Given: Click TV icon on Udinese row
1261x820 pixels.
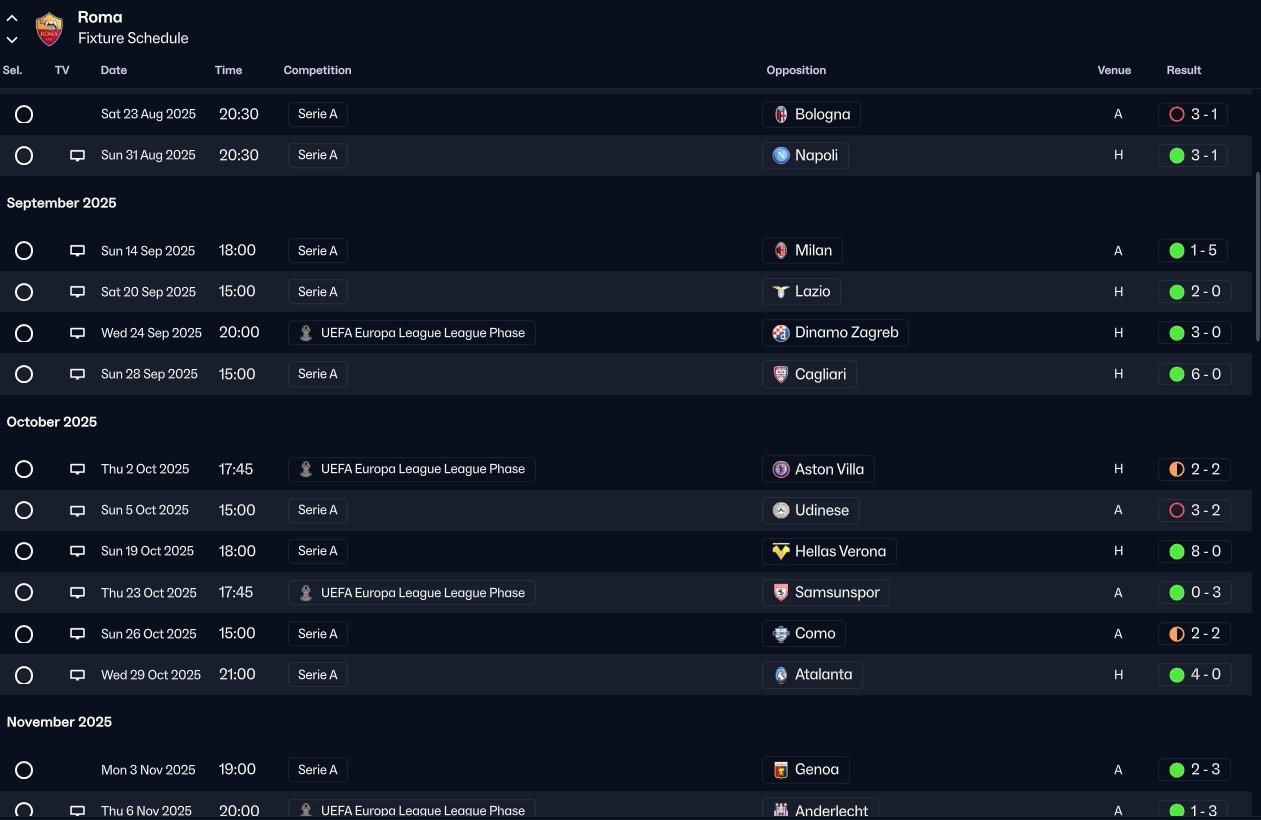Looking at the screenshot, I should [x=77, y=511].
